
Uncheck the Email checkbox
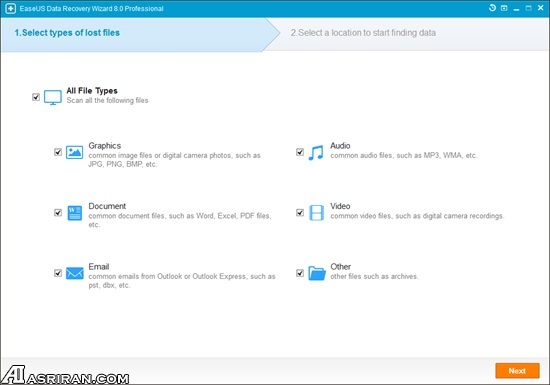pyautogui.click(x=58, y=273)
